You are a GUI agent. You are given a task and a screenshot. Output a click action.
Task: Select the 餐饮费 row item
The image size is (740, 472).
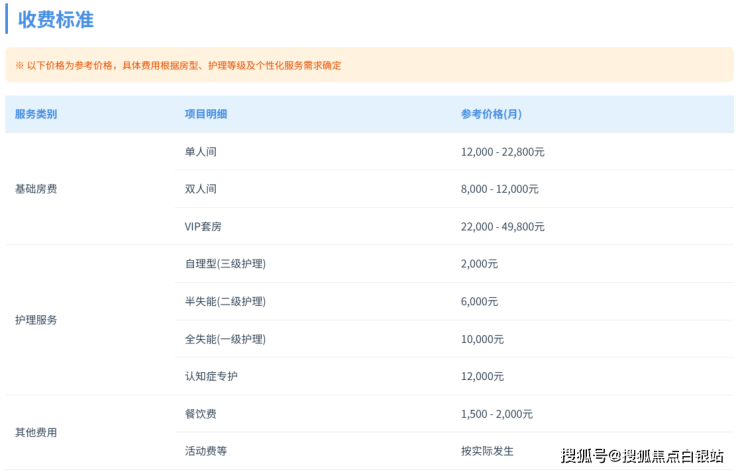point(201,414)
